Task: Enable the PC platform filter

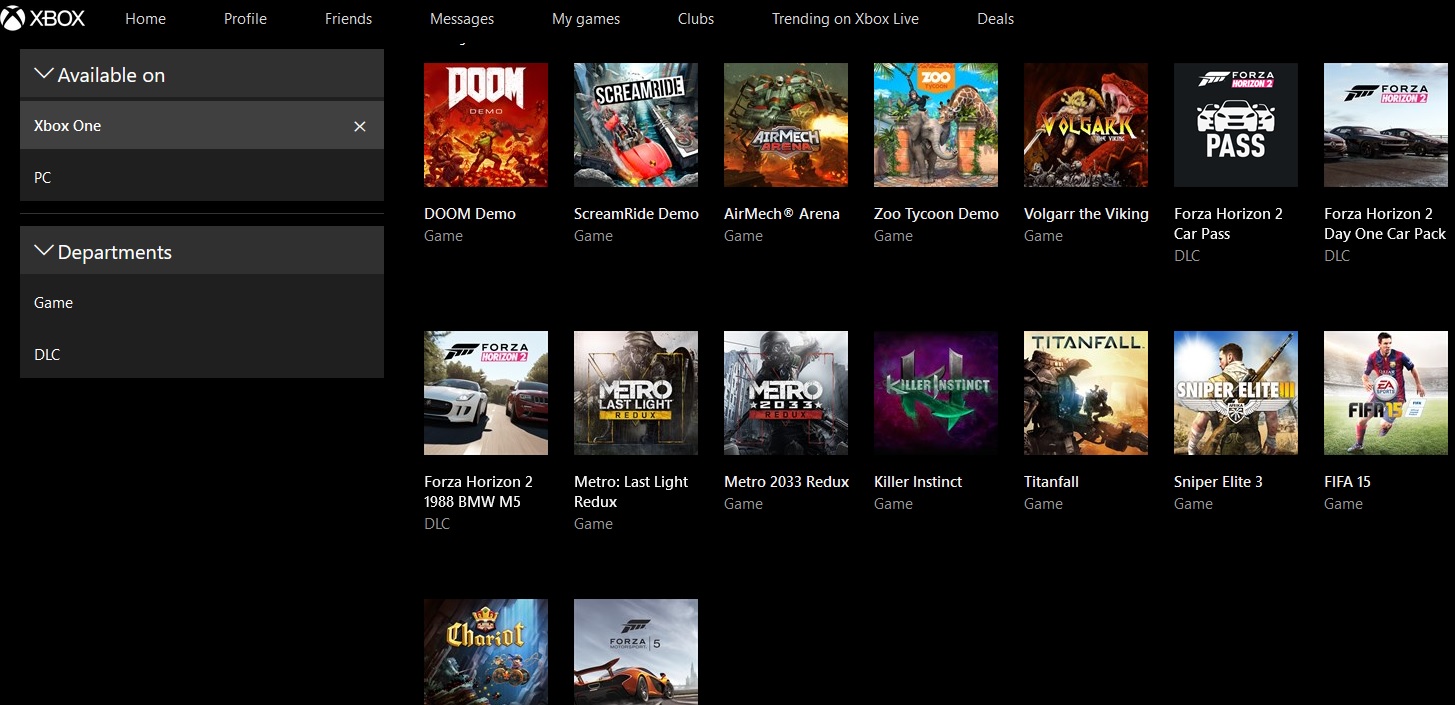Action: click(x=42, y=177)
